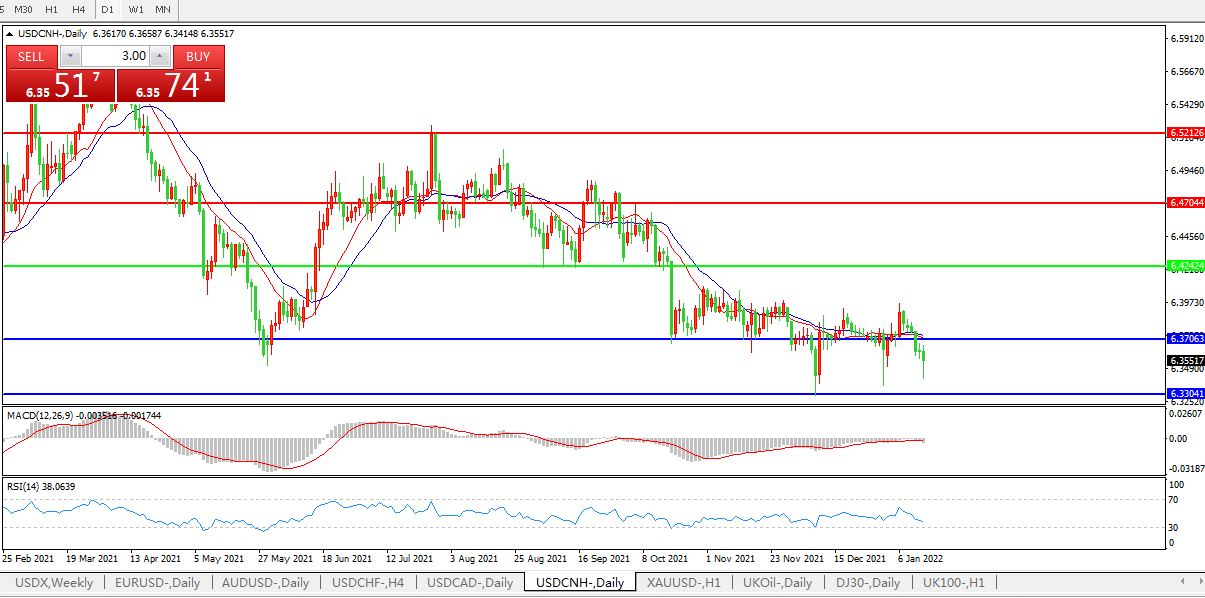Switch to M30 timeframe
Viewport: 1205px width, 598px height.
pos(23,9)
